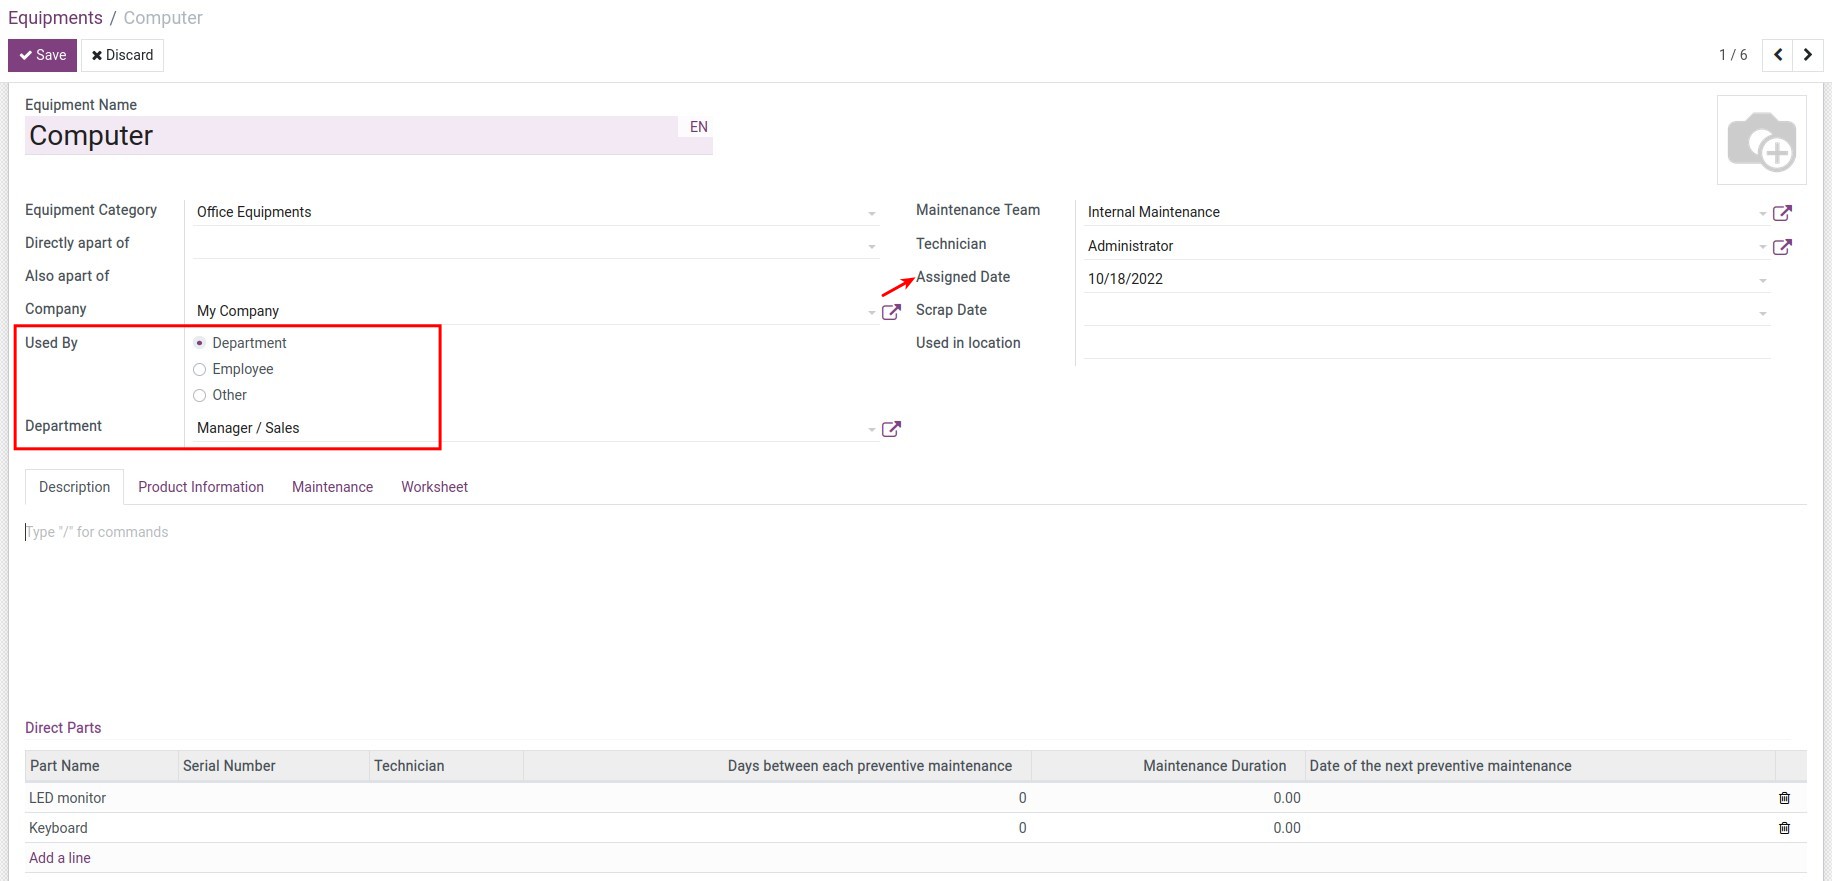
Task: Upload equipment photo via camera icon
Action: pyautogui.click(x=1761, y=140)
